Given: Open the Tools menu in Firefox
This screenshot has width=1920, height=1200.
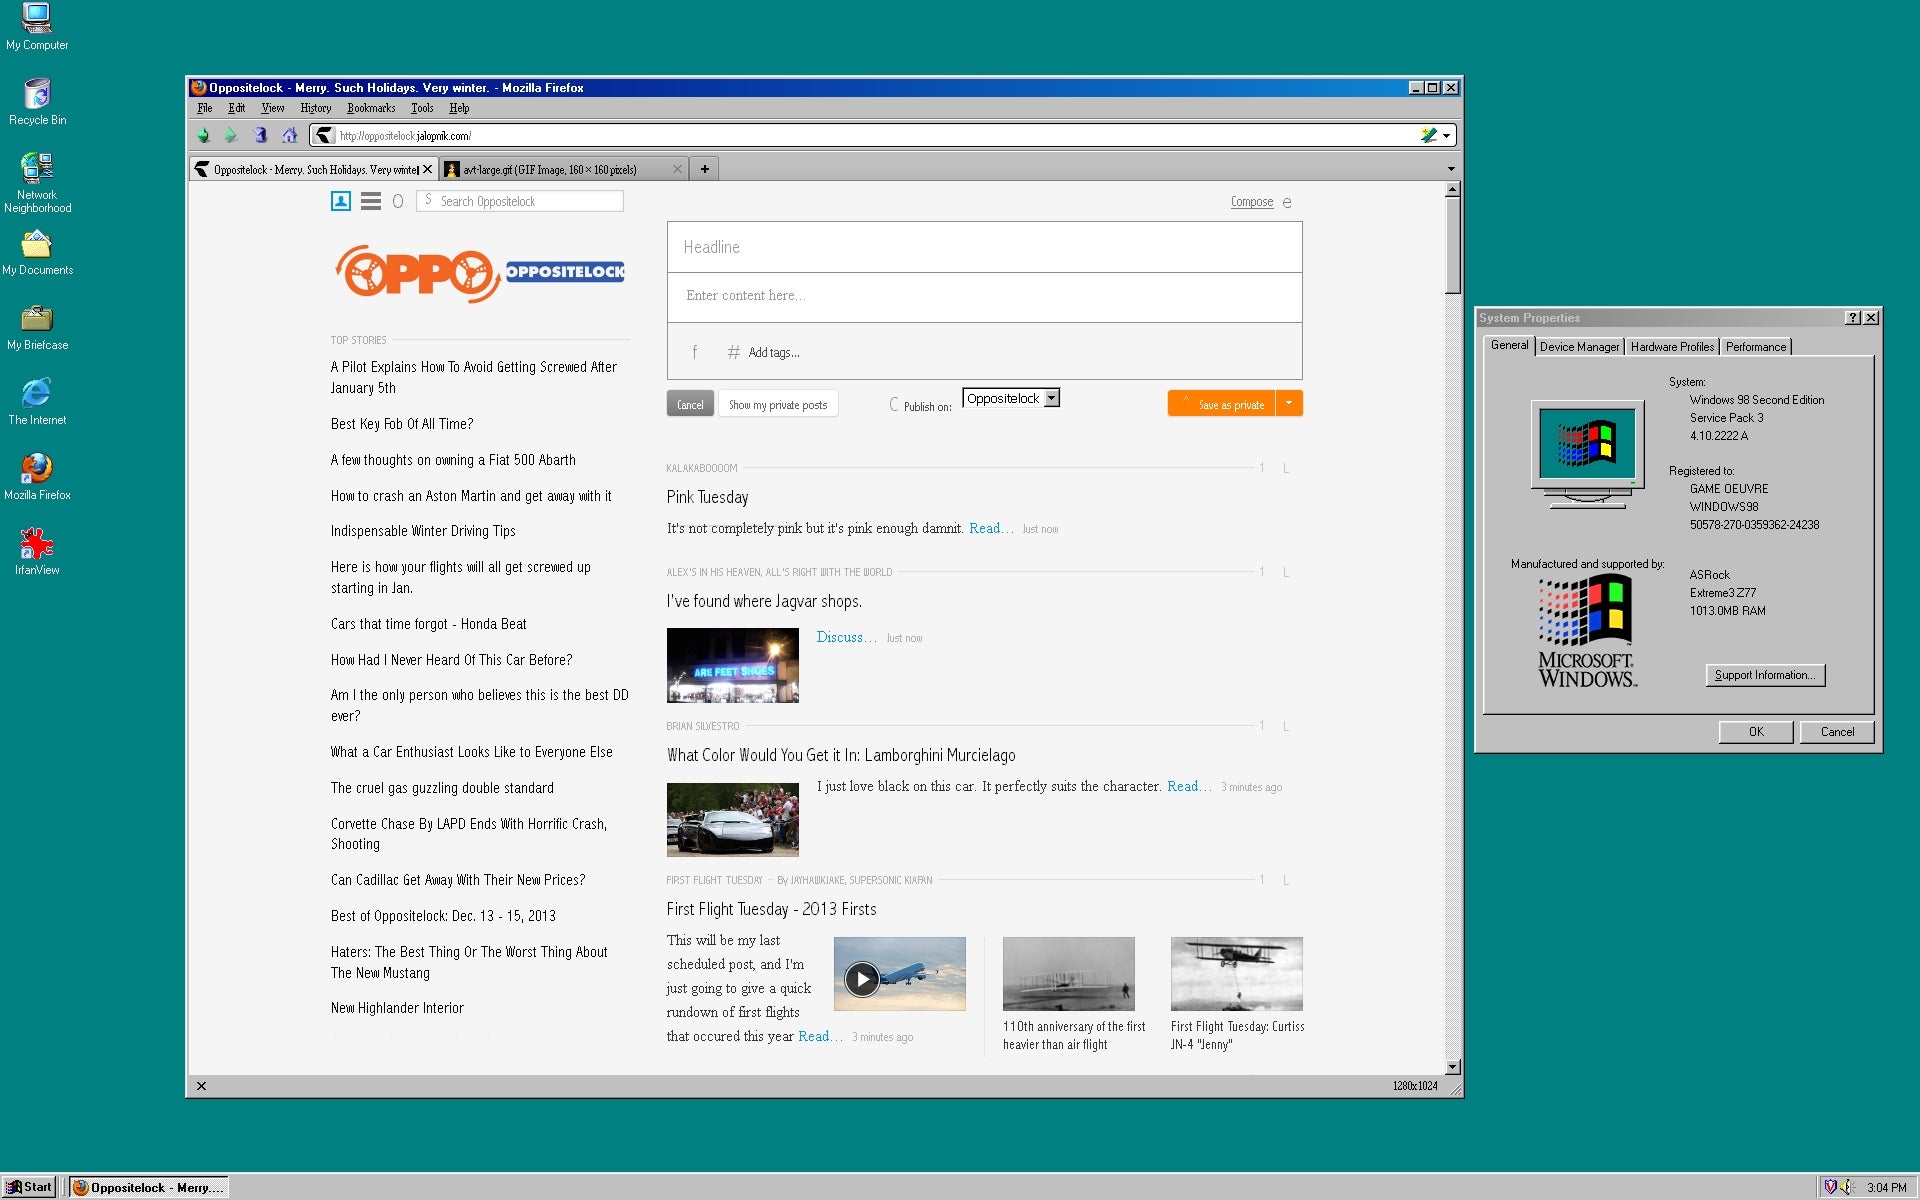Looking at the screenshot, I should (422, 108).
